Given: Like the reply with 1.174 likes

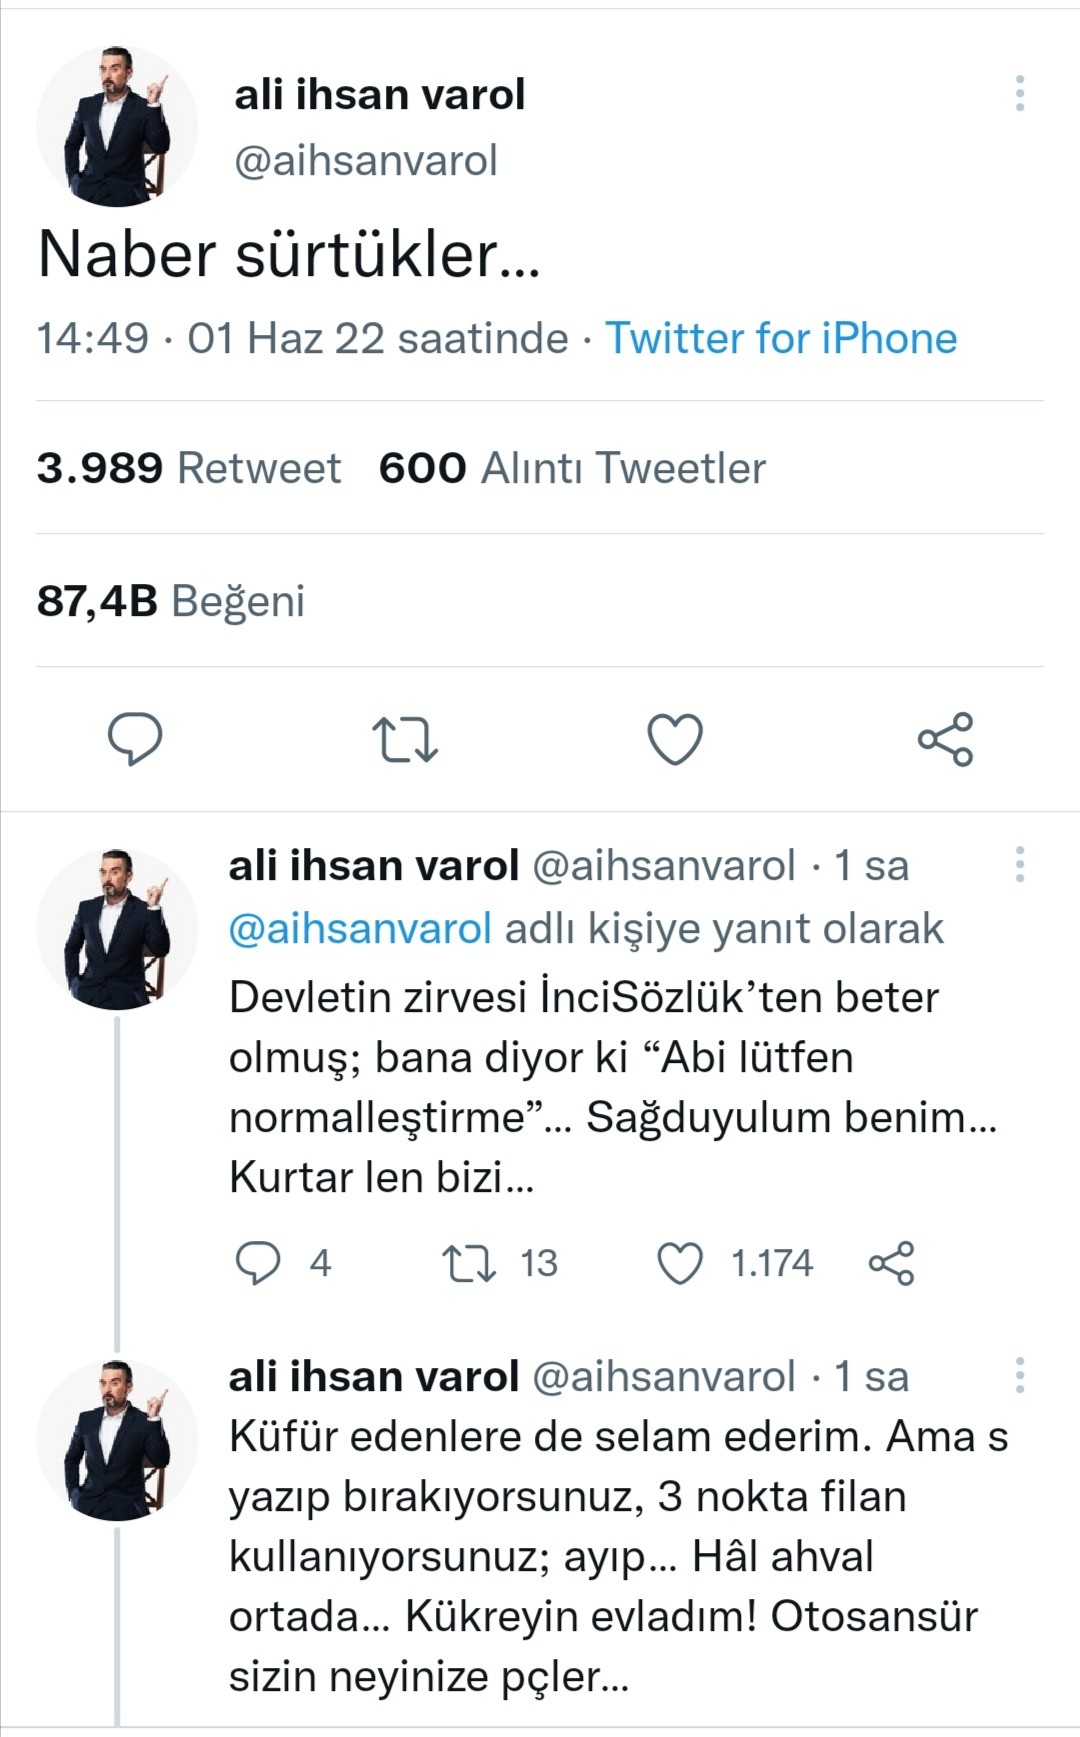Looking at the screenshot, I should point(680,1262).
